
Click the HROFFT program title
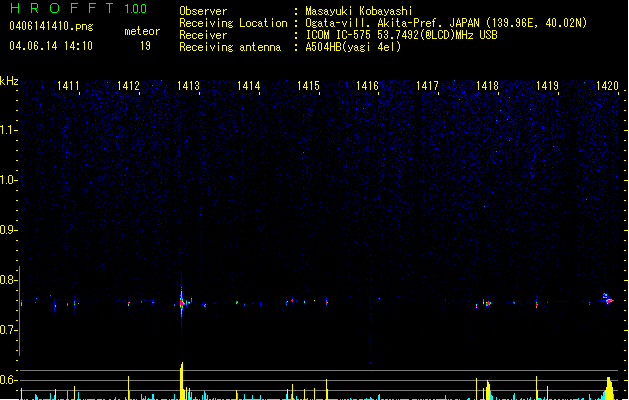[62, 8]
